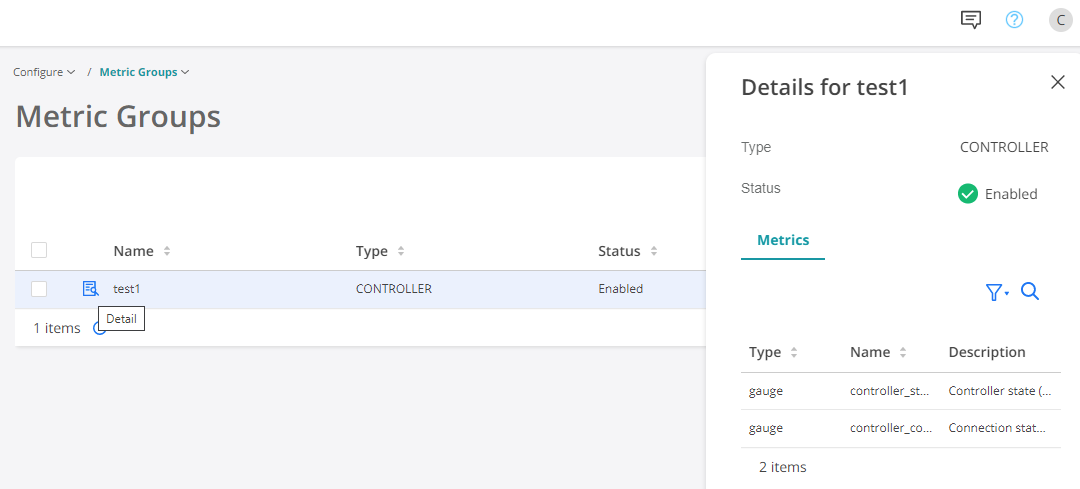Image resolution: width=1080 pixels, height=489 pixels.
Task: Click the Detail icon for test1
Action: [x=90, y=289]
